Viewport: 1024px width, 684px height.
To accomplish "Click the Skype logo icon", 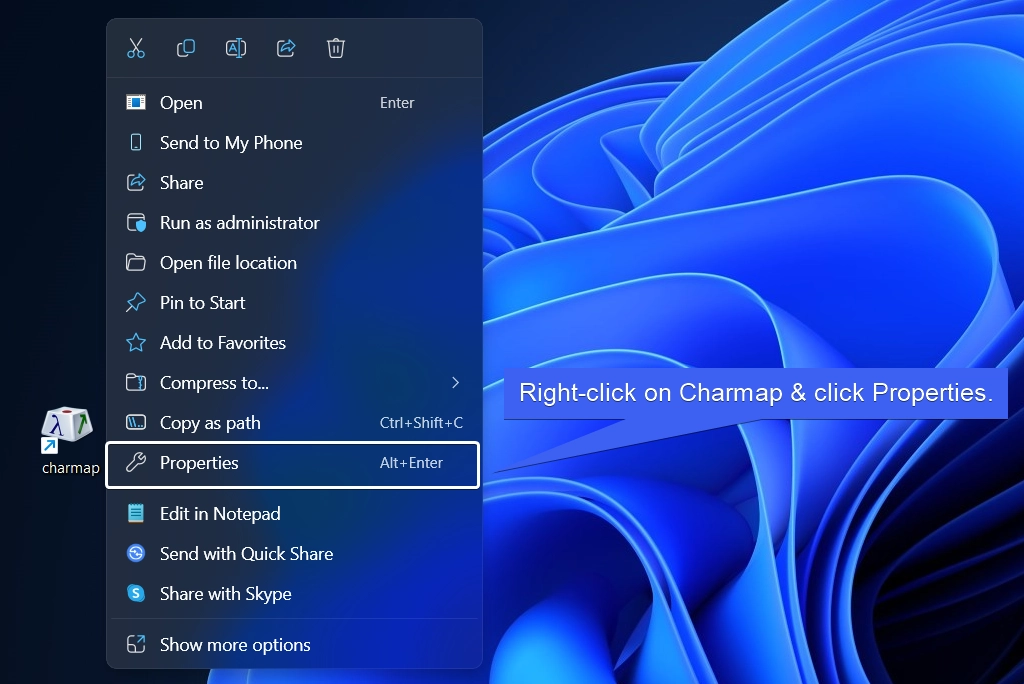I will (136, 593).
